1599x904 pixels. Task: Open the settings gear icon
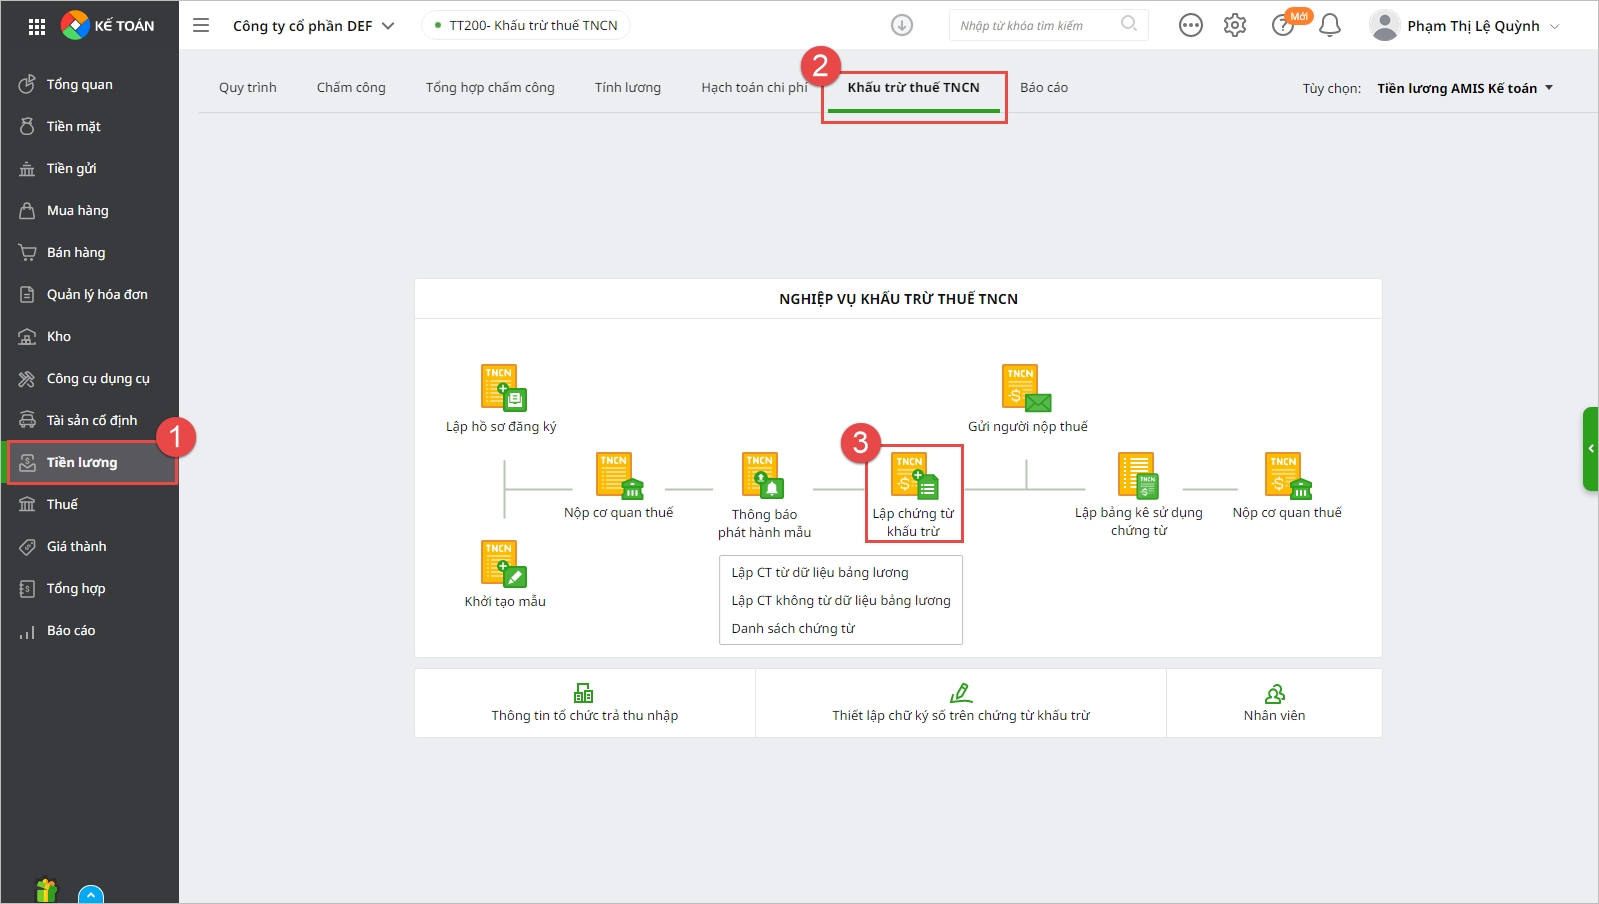[1235, 25]
